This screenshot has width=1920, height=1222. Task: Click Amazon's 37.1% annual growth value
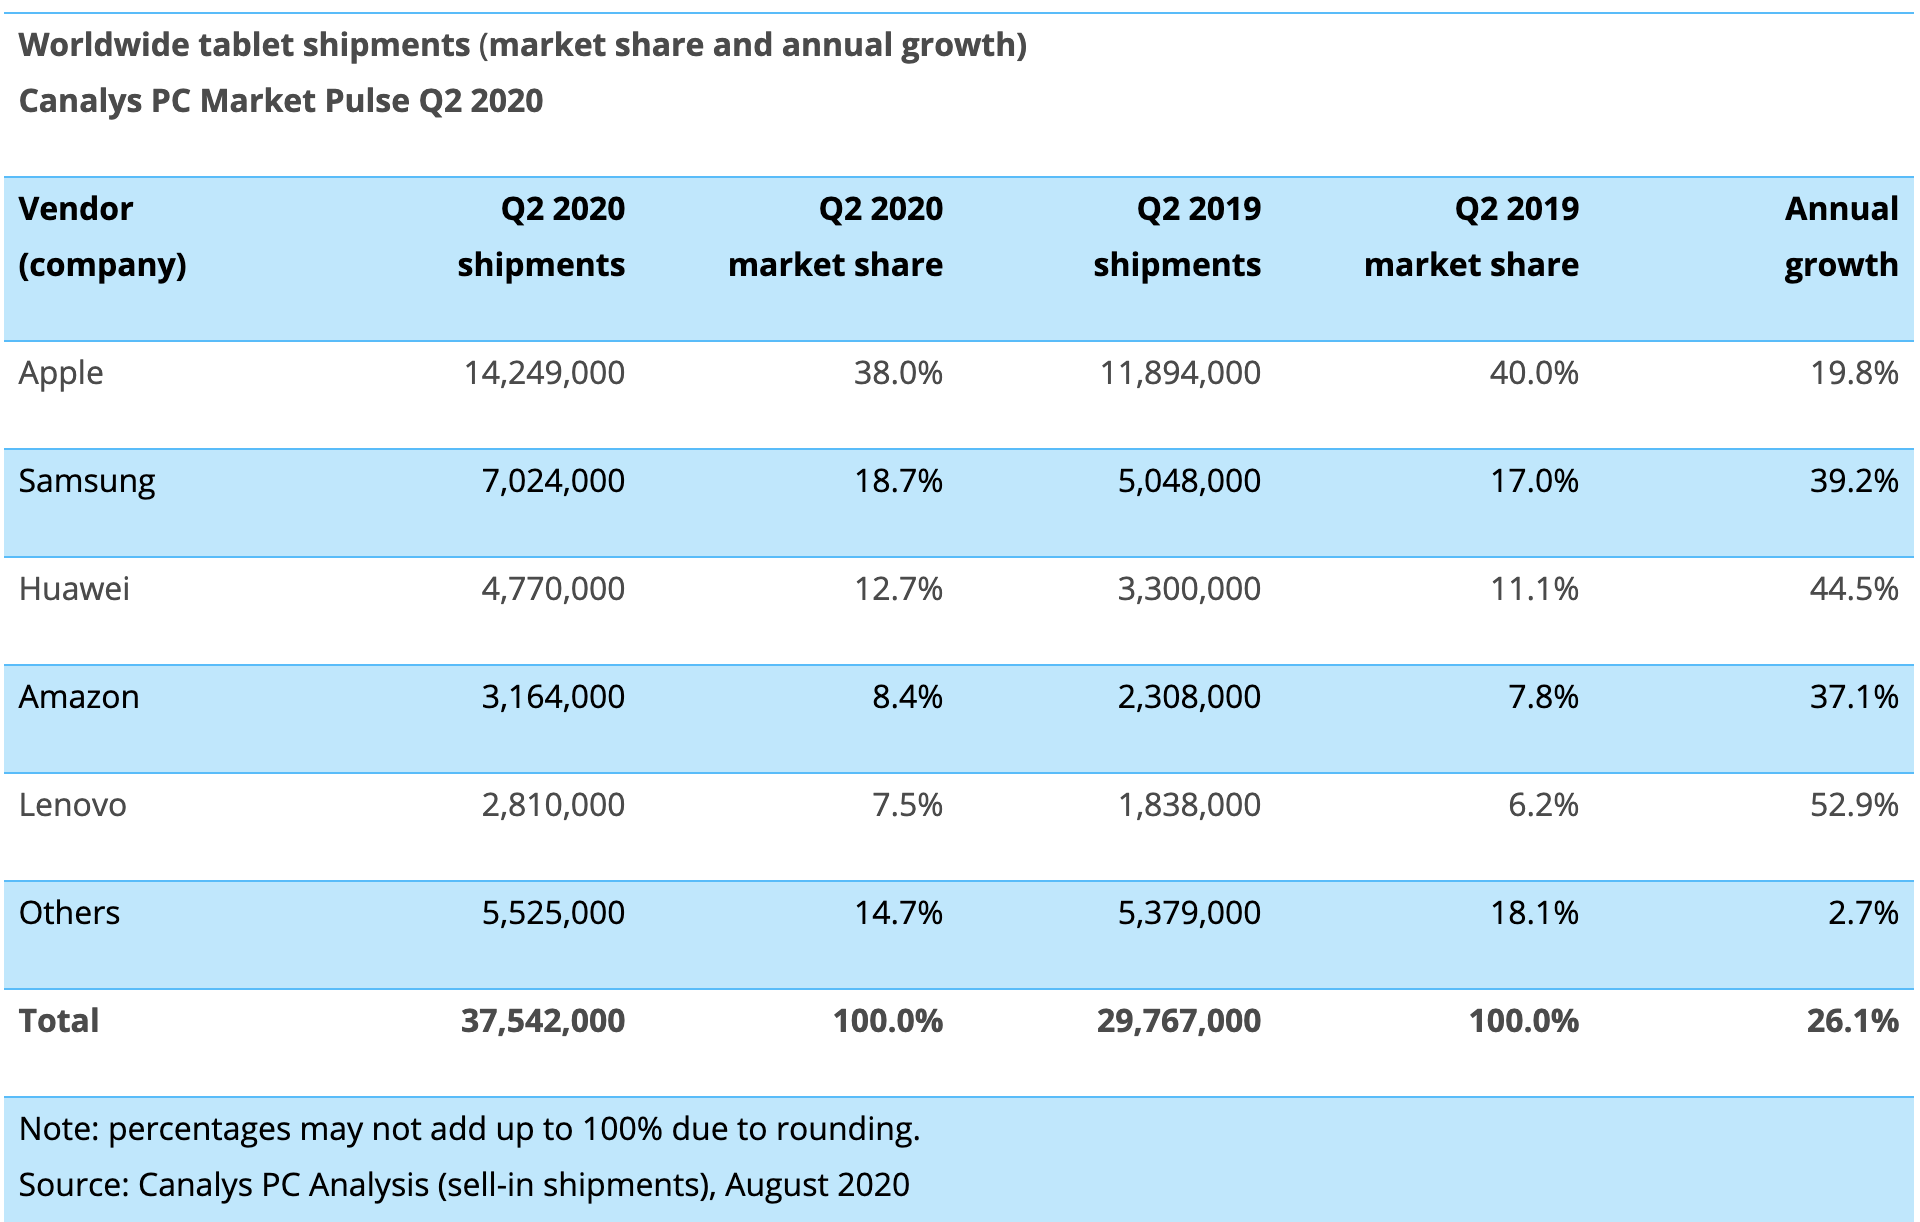point(1854,697)
